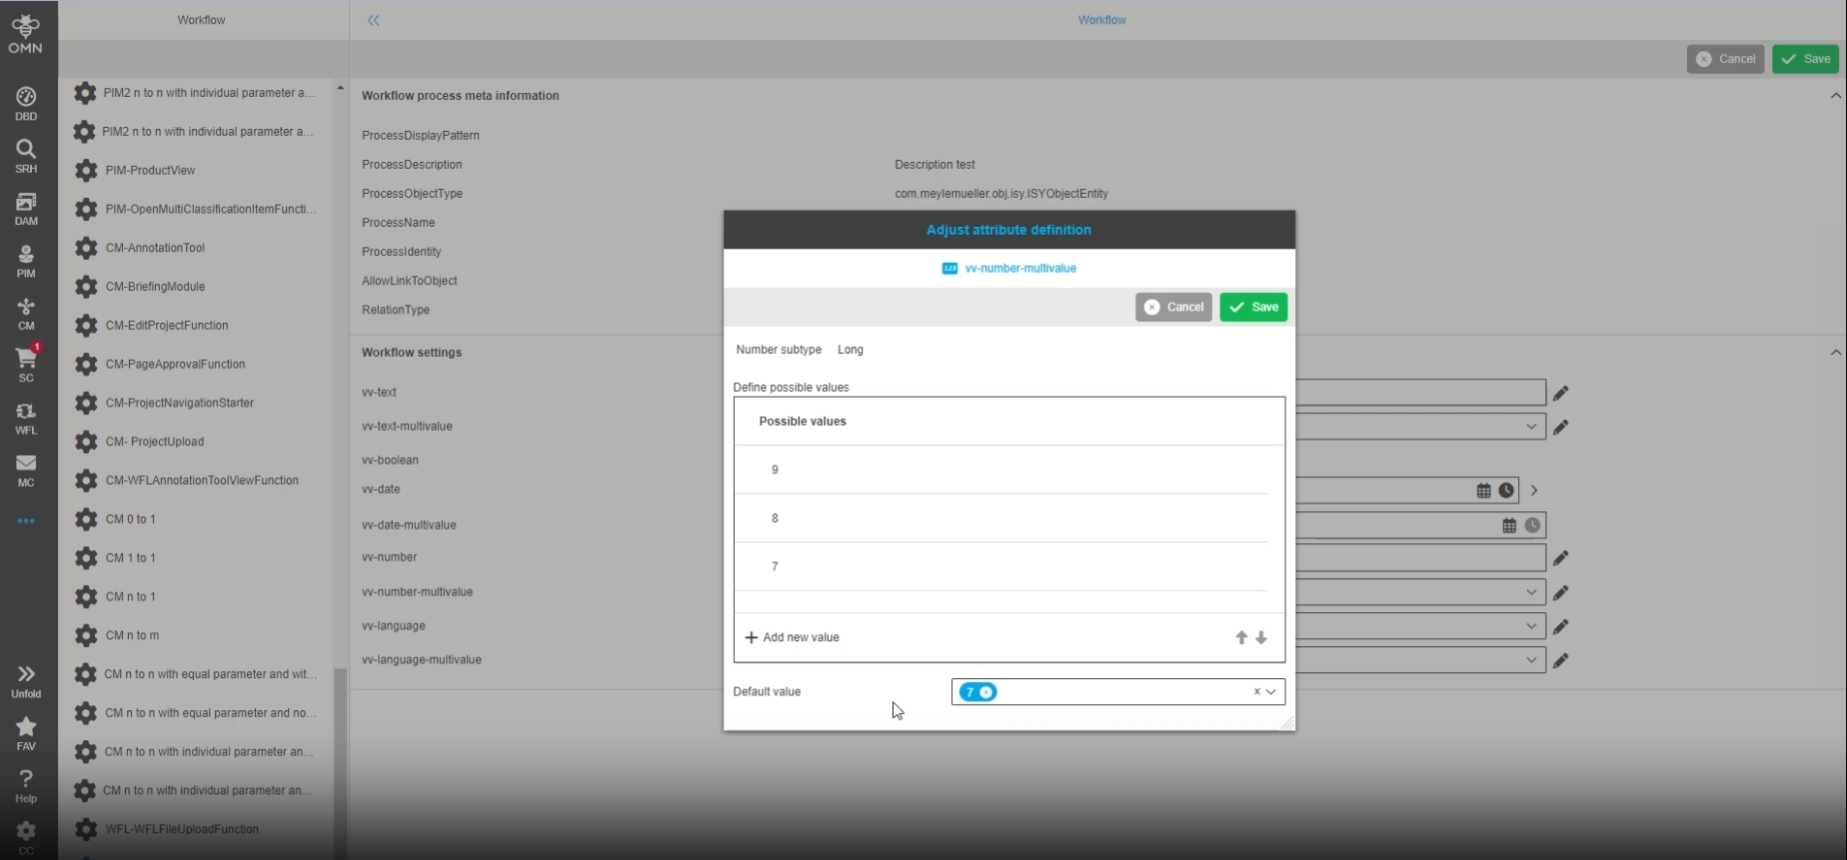Viewport: 1847px width, 860px height.
Task: Remove the 7 tag from Default value
Action: click(986, 692)
